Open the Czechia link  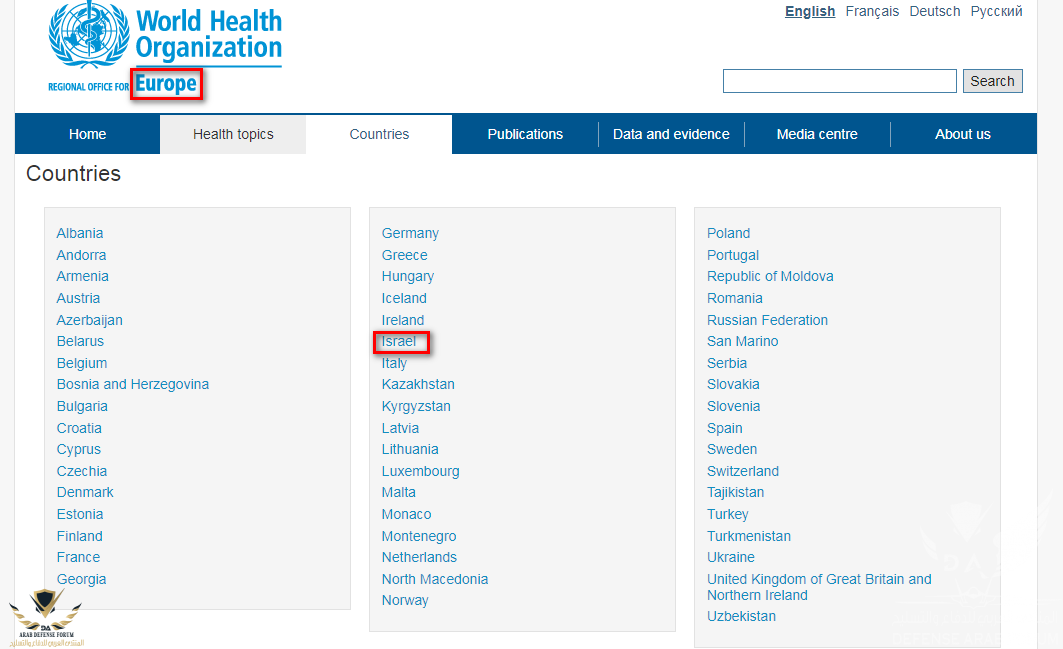pyautogui.click(x=82, y=471)
